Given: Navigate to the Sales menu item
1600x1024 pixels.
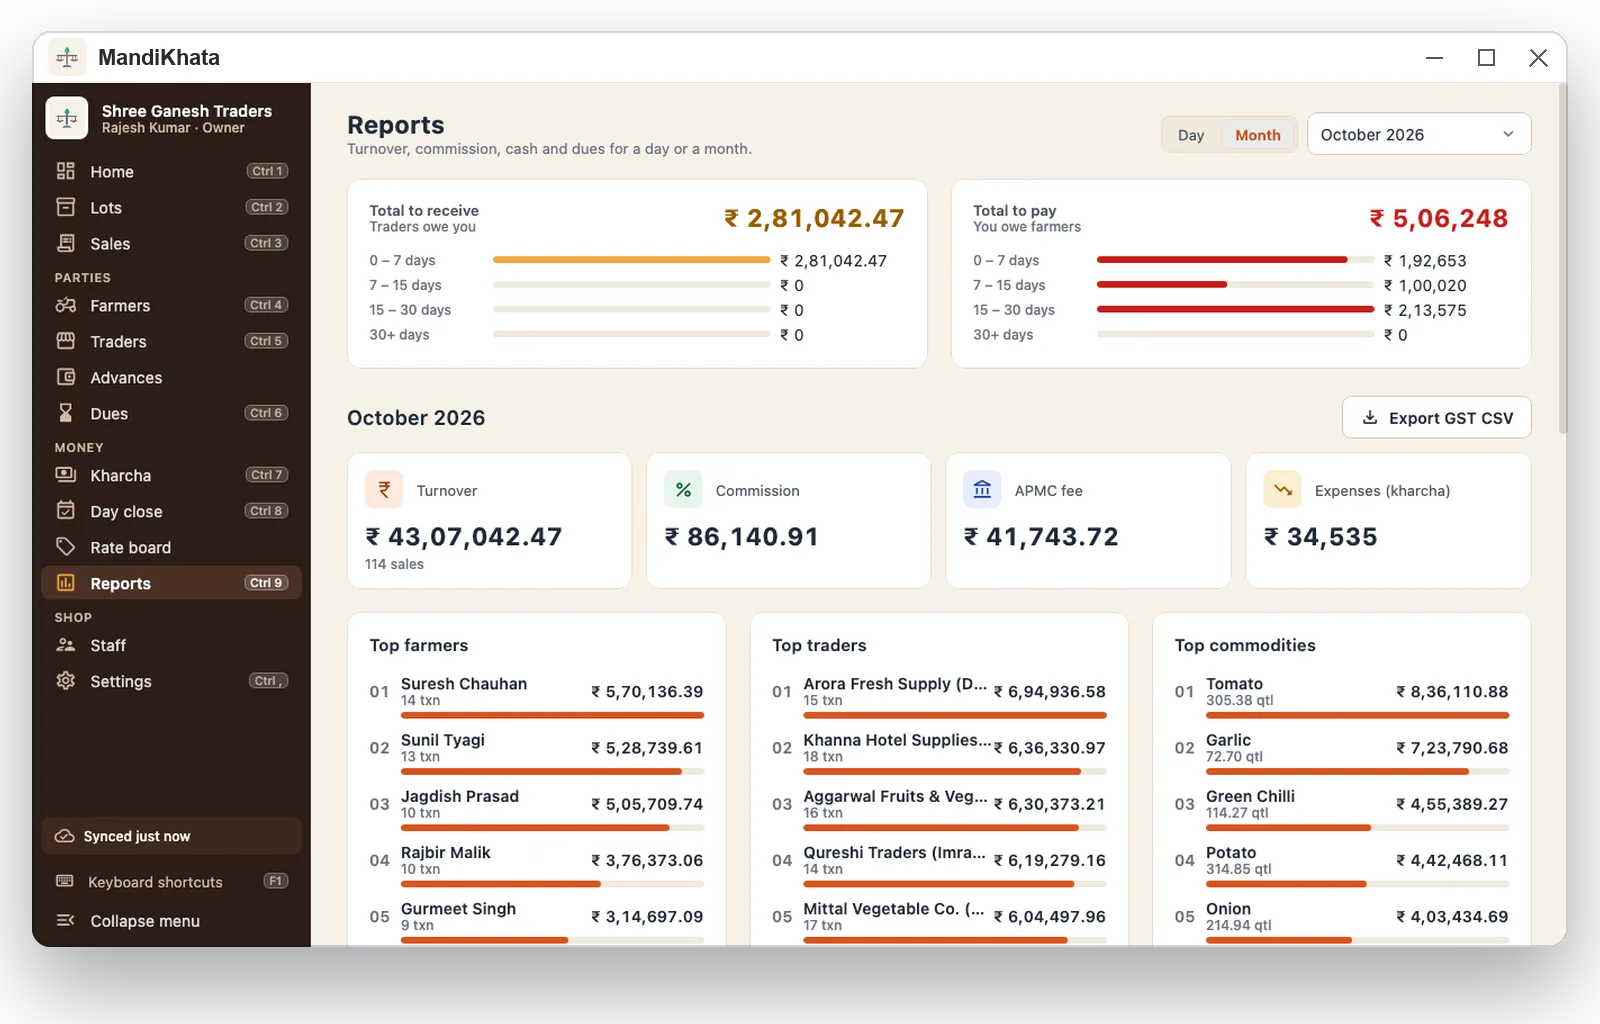Looking at the screenshot, I should coord(171,243).
